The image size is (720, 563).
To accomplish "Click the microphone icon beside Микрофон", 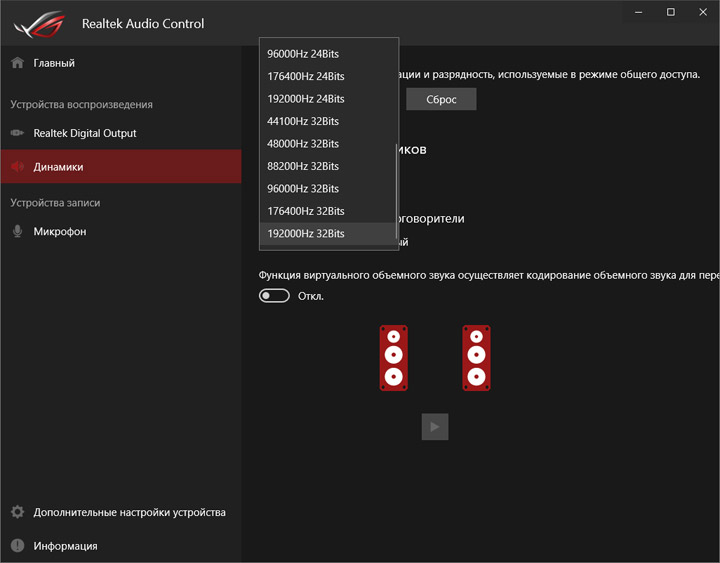I will coord(17,231).
